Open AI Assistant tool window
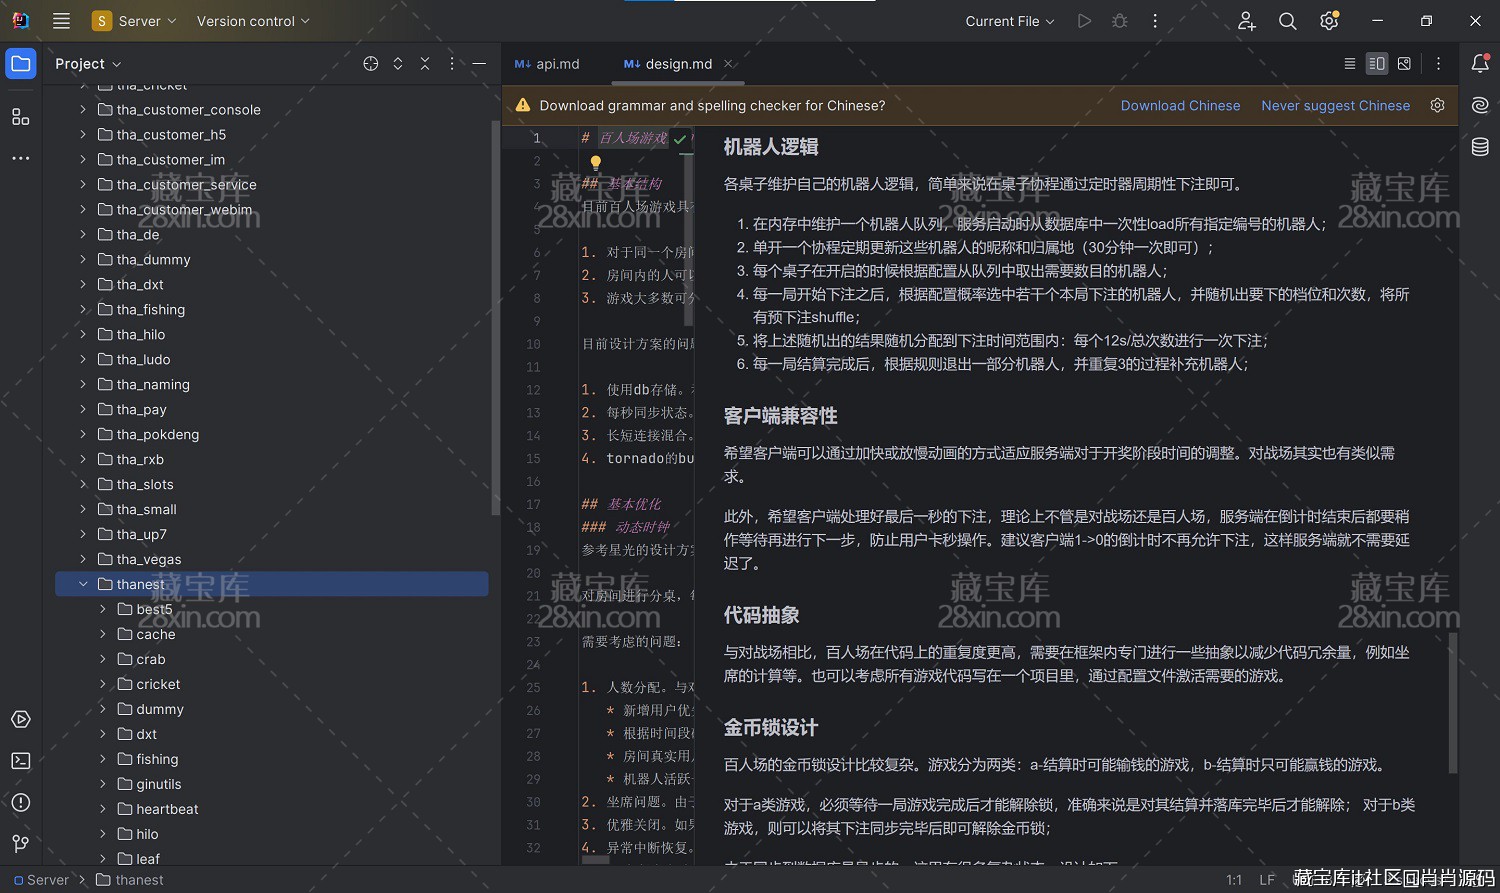 point(1481,105)
